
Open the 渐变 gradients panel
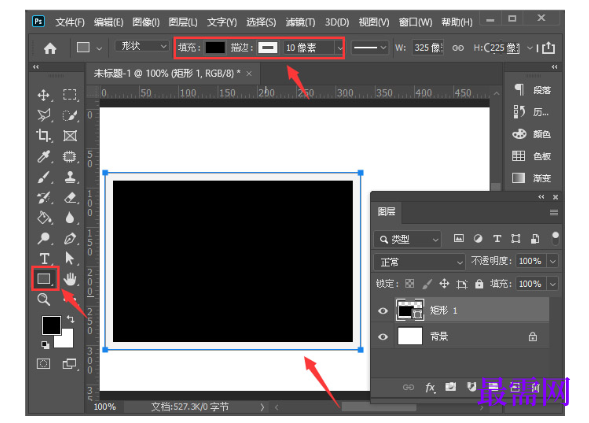coord(532,178)
